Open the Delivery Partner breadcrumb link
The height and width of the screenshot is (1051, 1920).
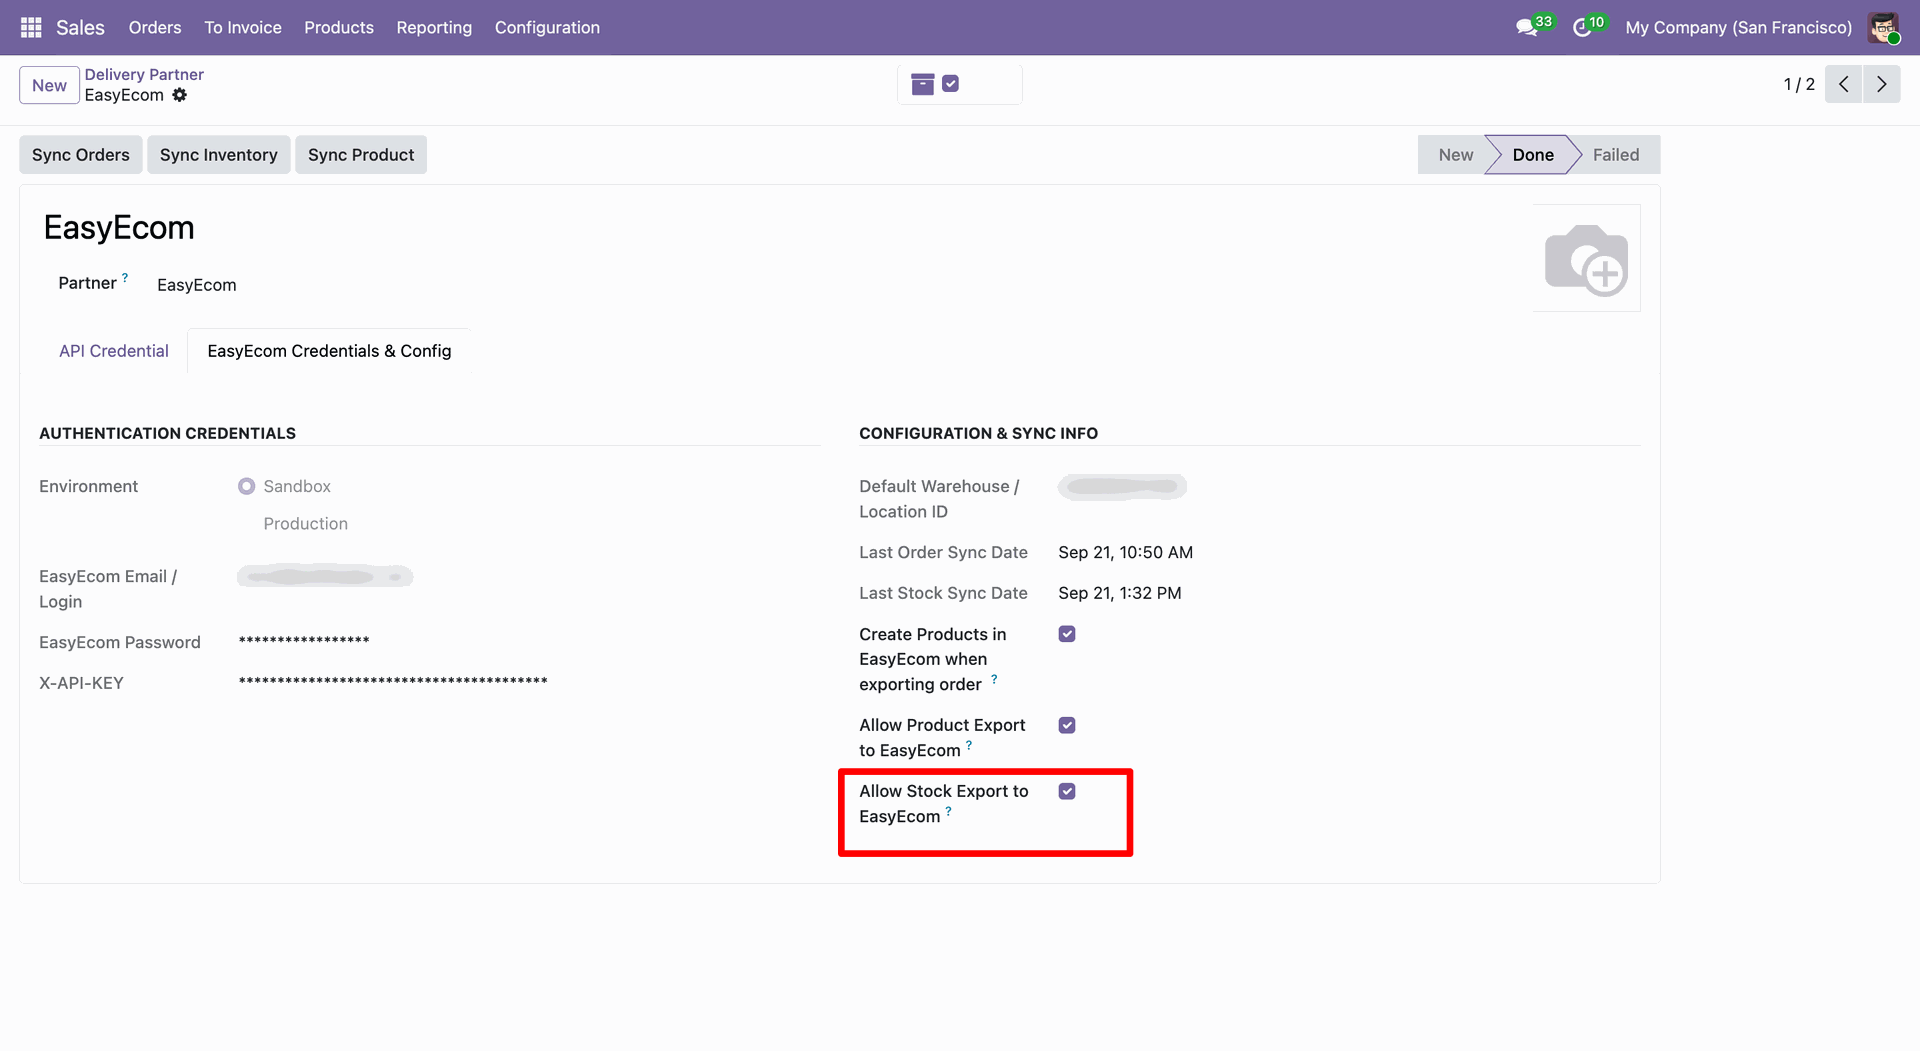(x=144, y=74)
